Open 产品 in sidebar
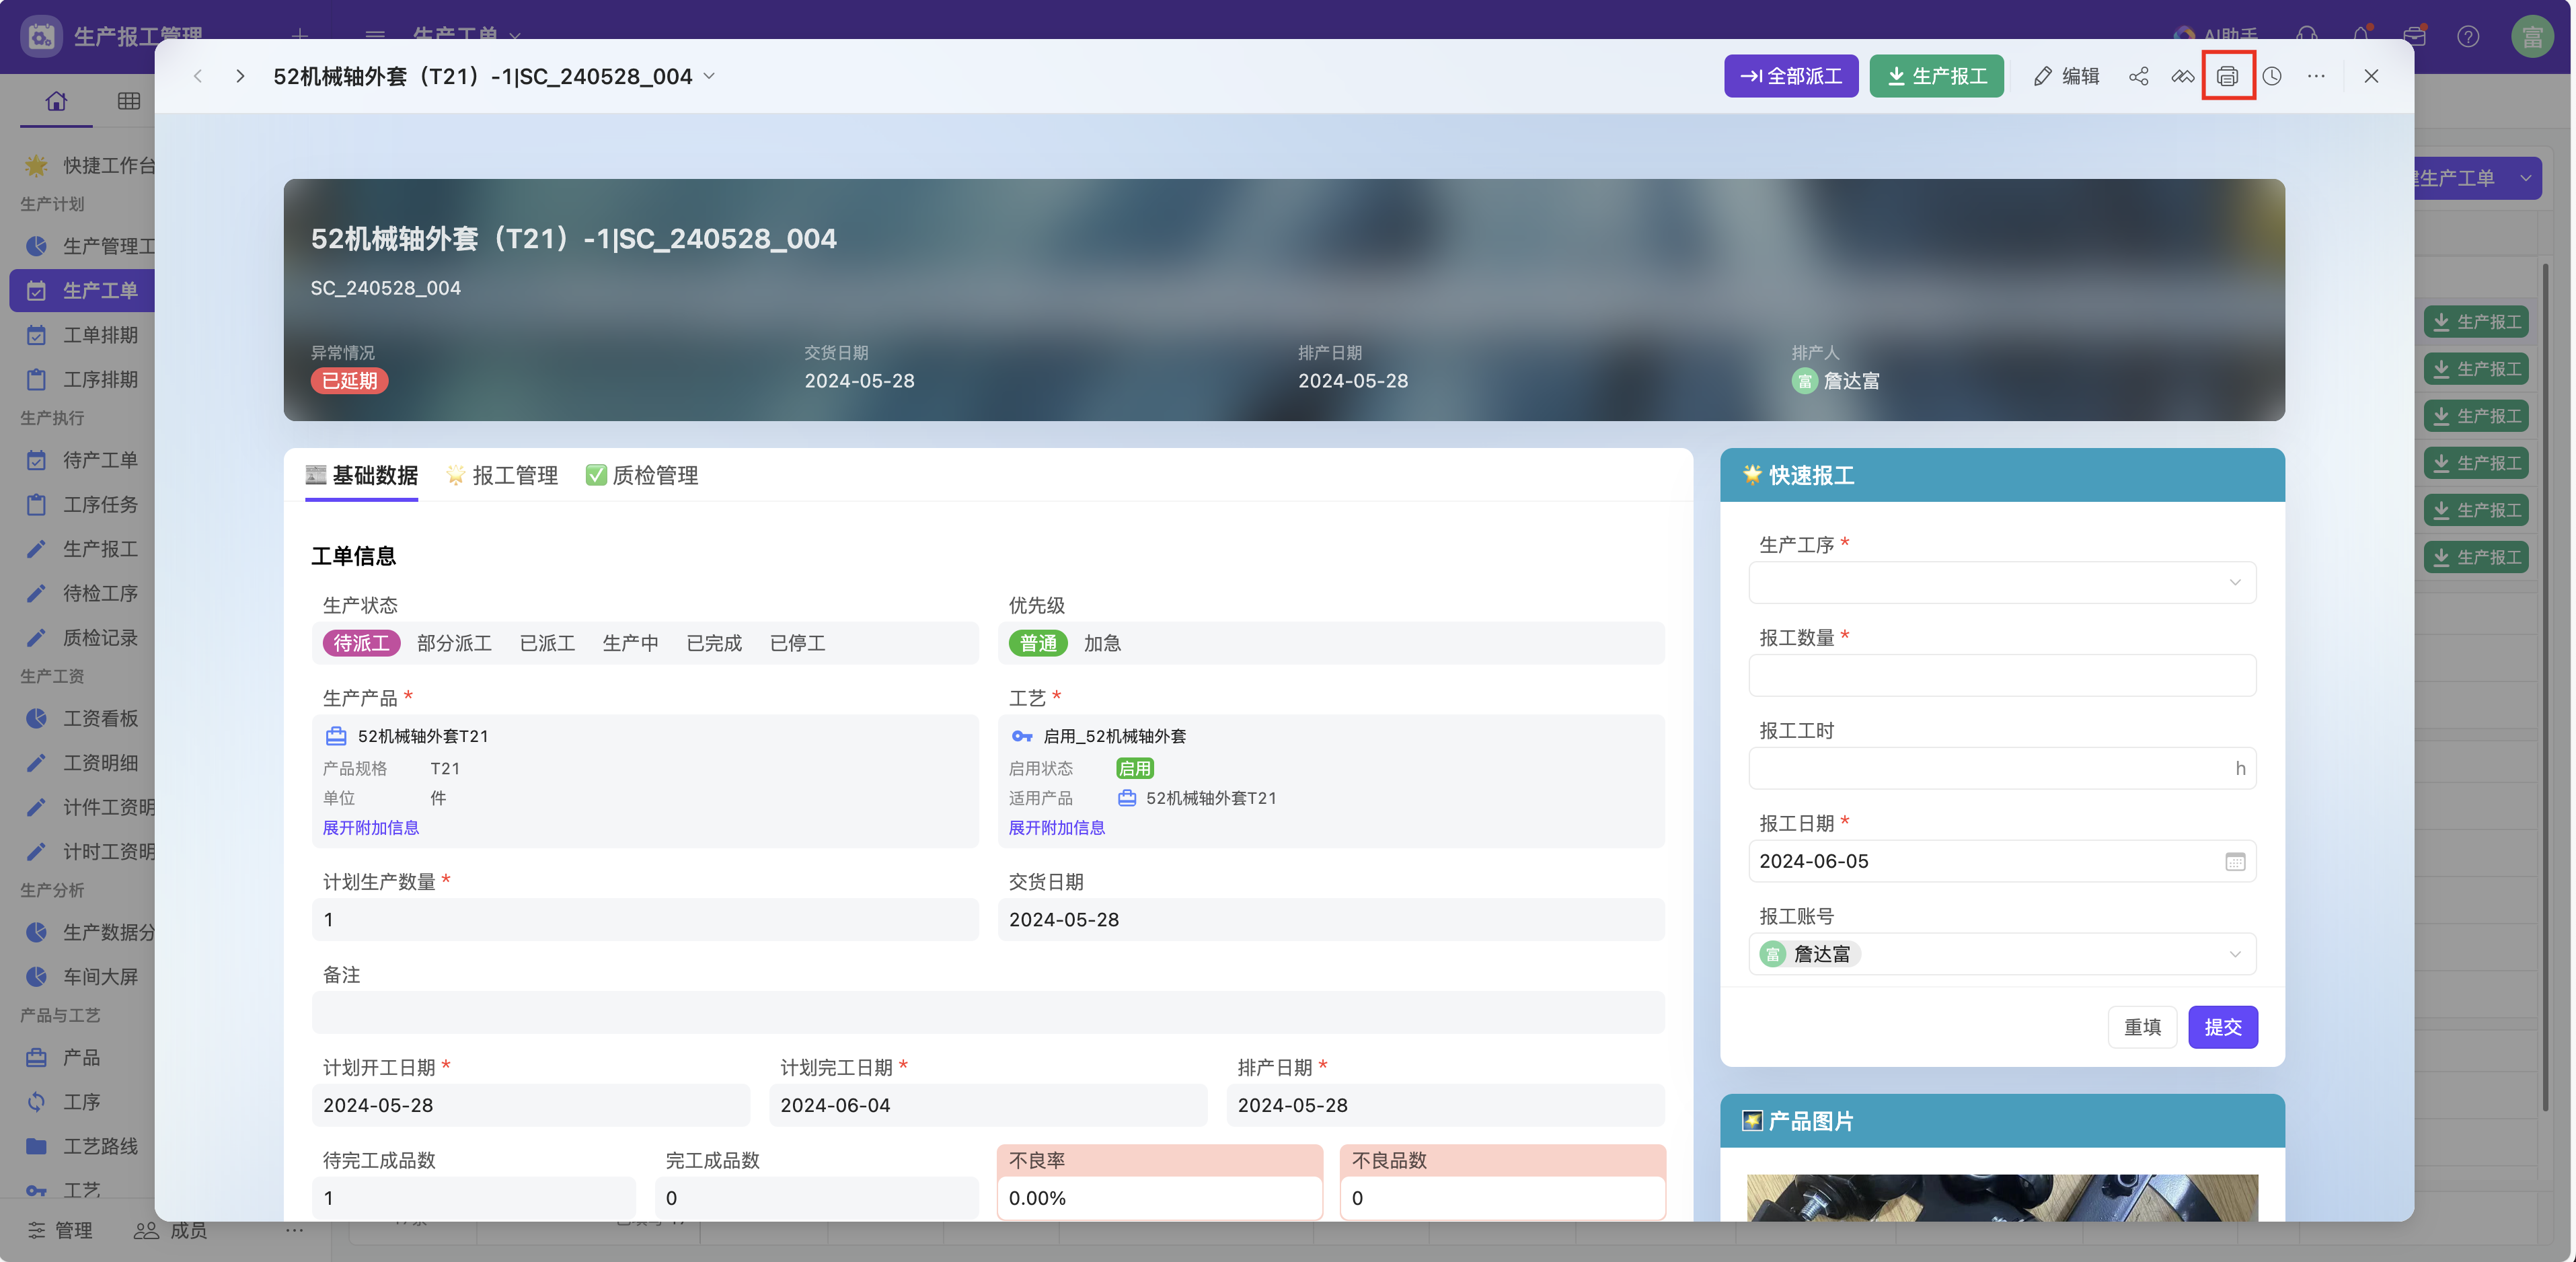This screenshot has height=1262, width=2576. 82,1057
